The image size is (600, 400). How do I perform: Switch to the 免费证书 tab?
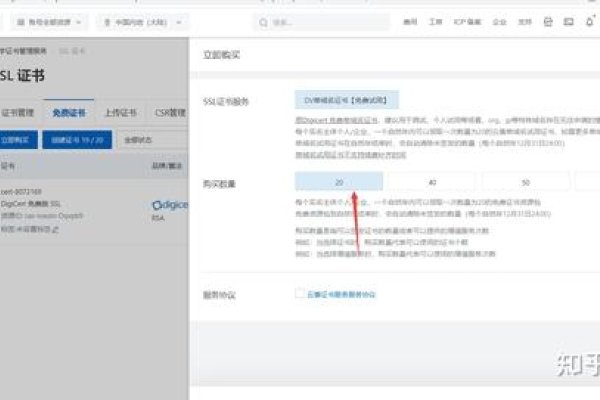(x=69, y=113)
